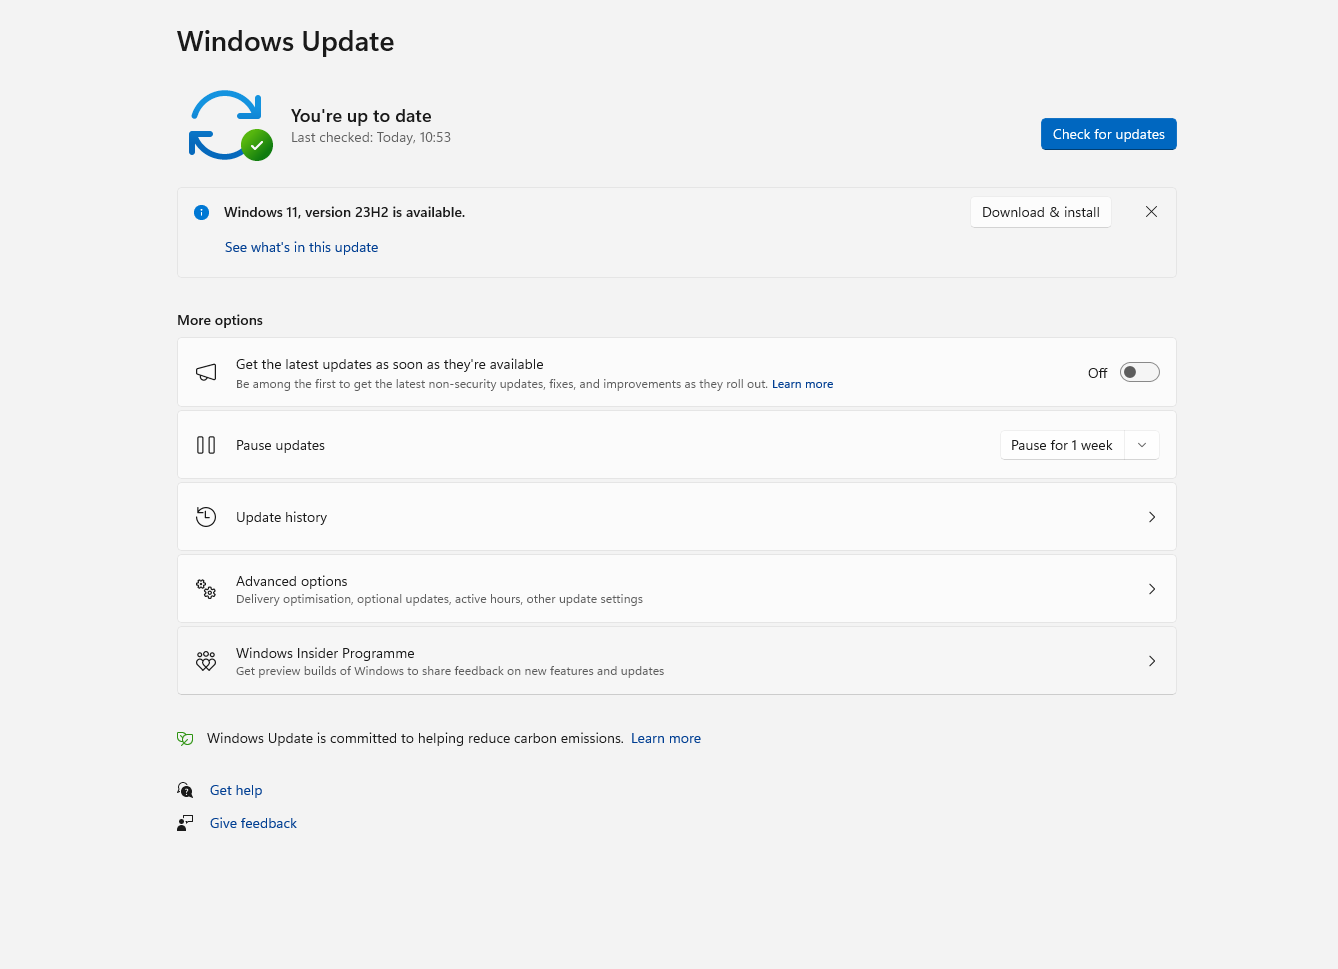Click the Off label beside the toggle
Screen dimensions: 1338x969
[1097, 373]
